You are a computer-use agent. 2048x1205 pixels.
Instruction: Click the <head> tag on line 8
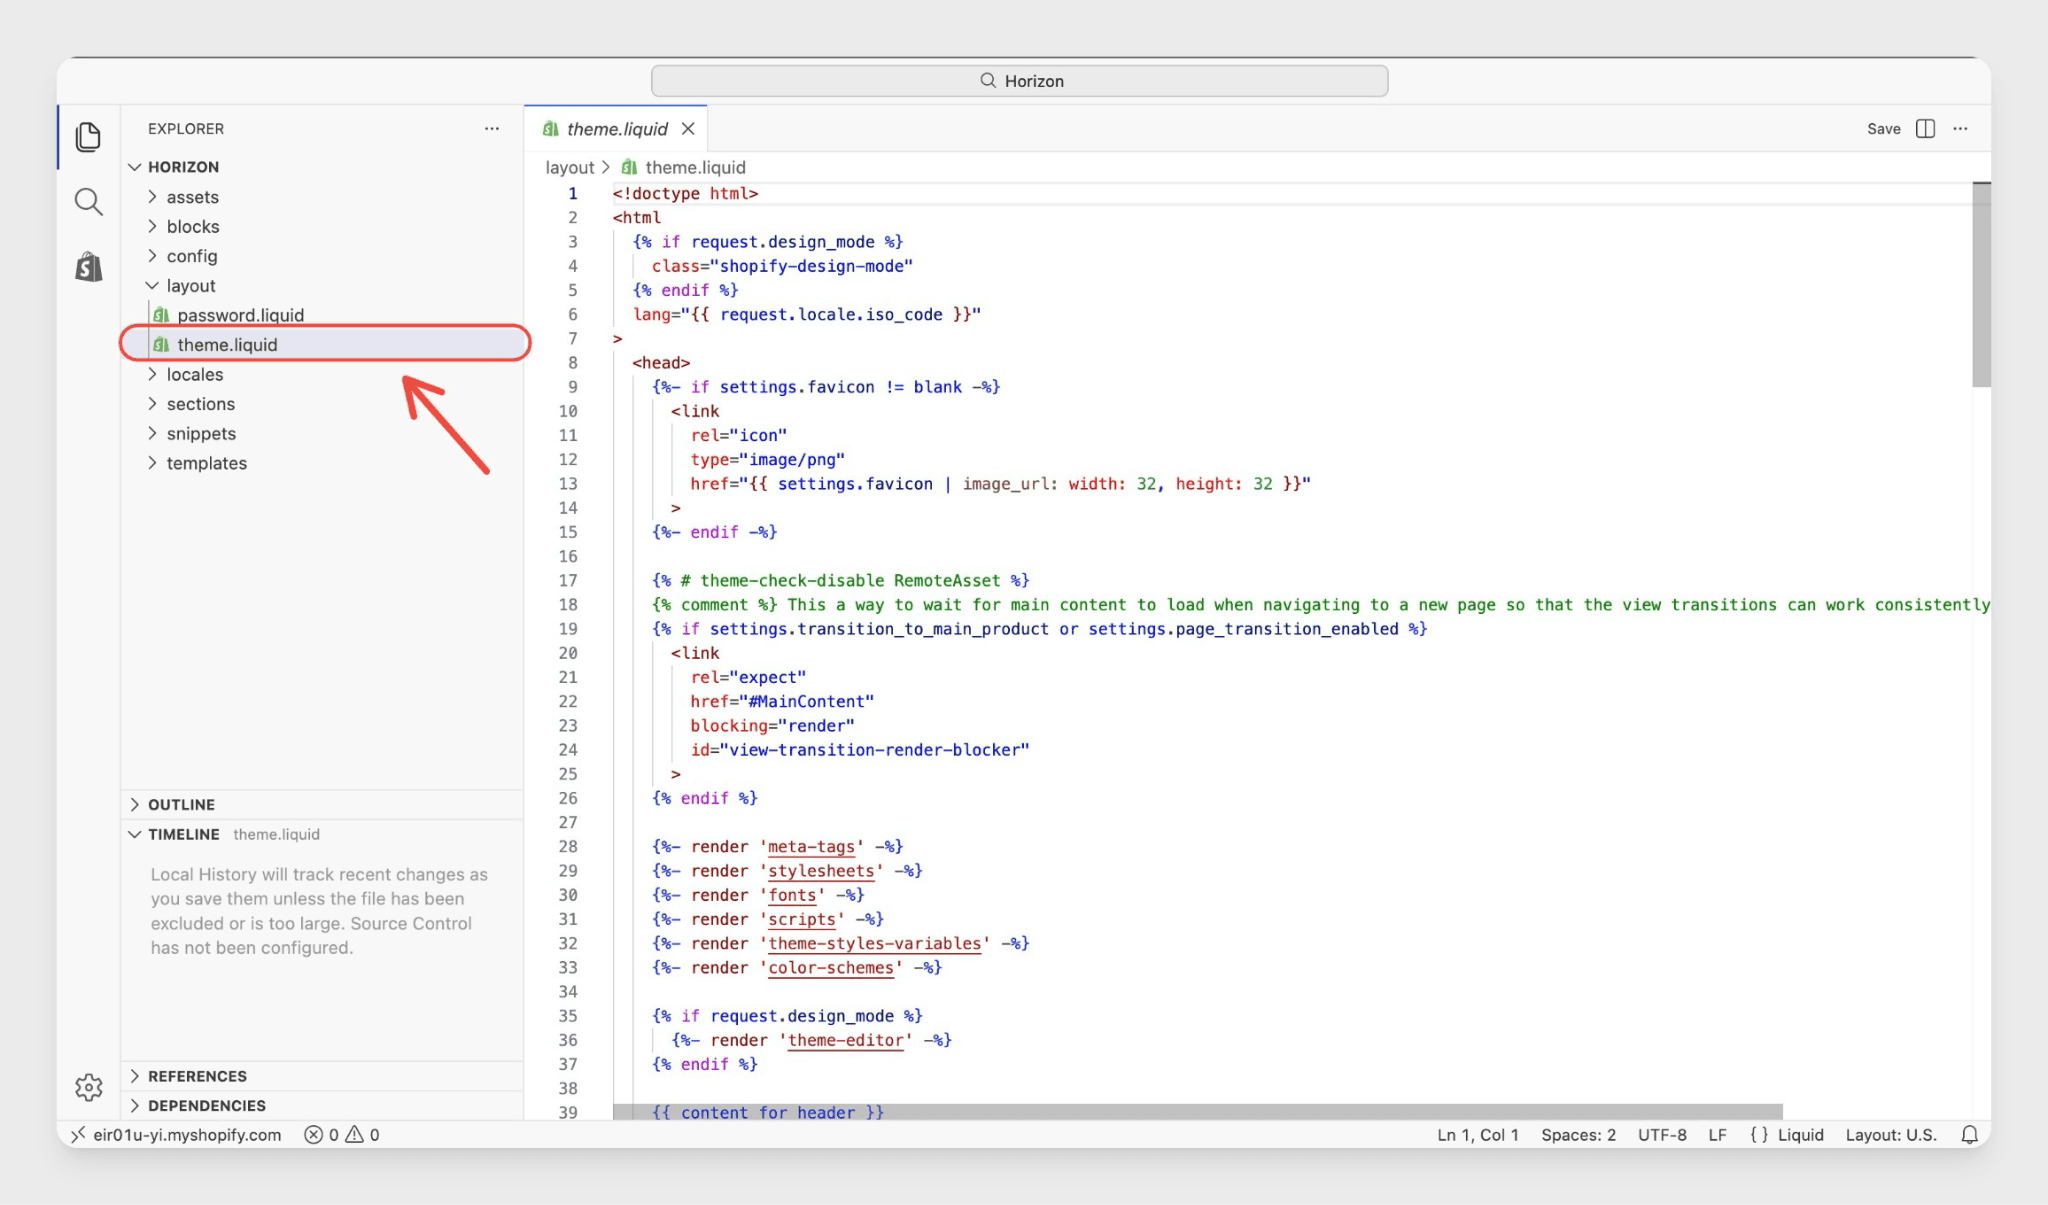[x=661, y=363]
